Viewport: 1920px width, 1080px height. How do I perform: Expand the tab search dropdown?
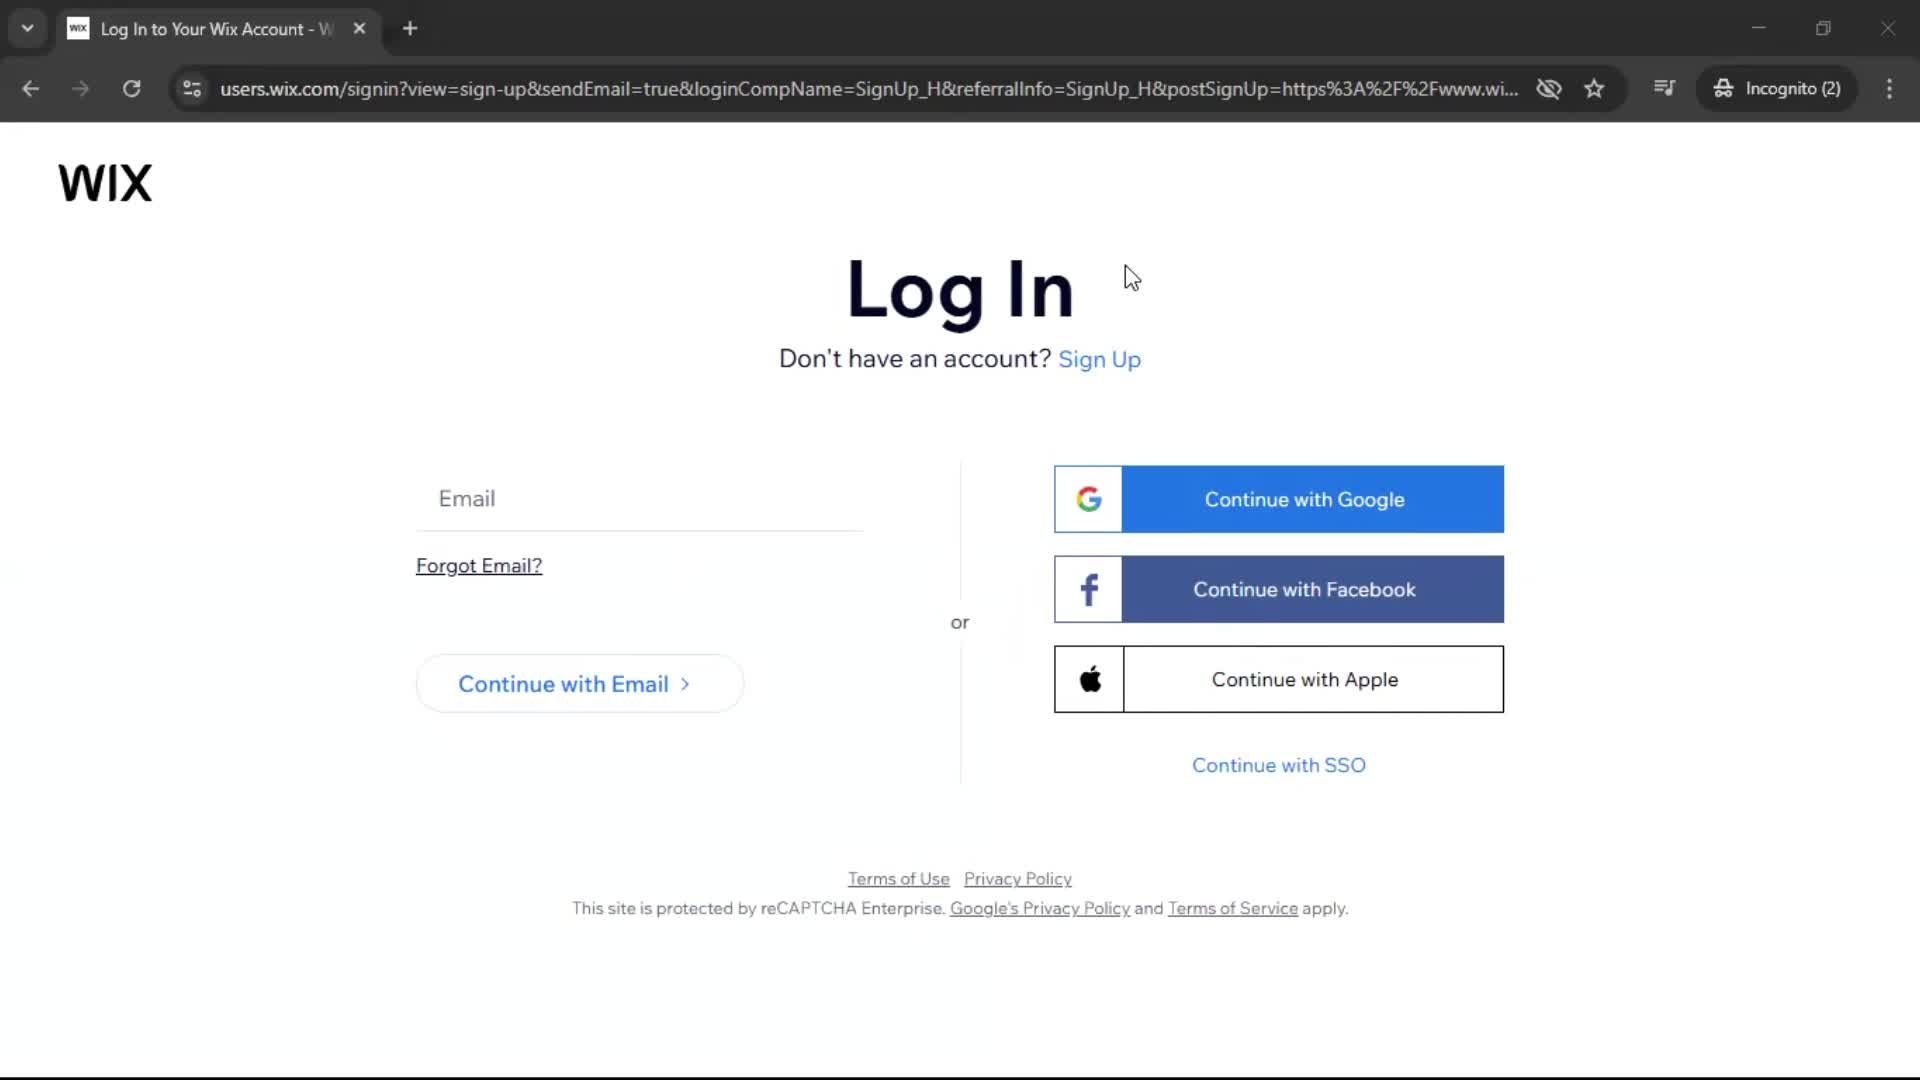coord(28,29)
